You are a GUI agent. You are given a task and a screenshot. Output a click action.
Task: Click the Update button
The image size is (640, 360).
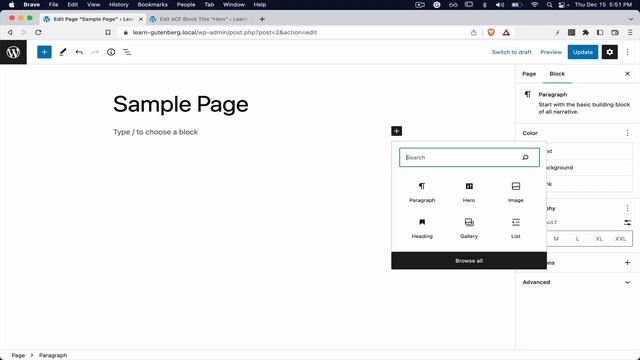click(x=582, y=52)
